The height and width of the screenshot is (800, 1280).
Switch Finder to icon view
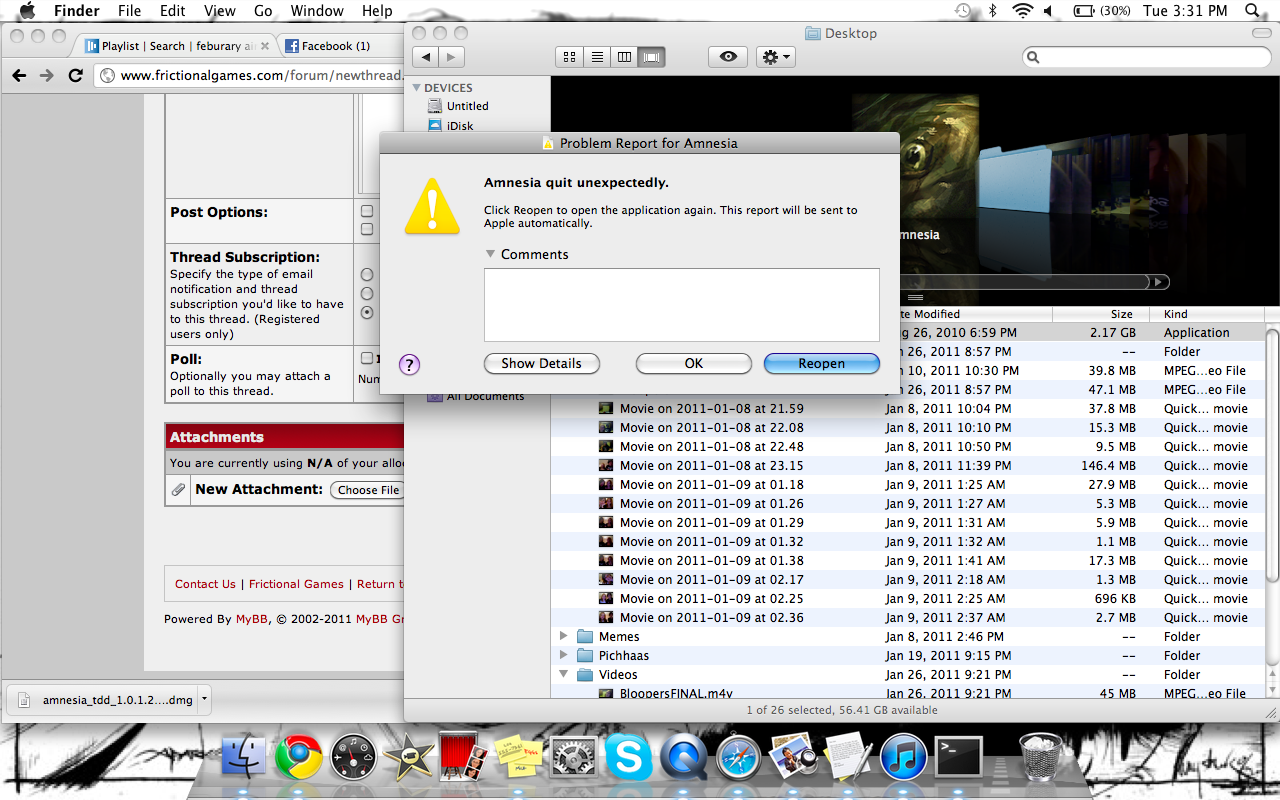pos(570,57)
